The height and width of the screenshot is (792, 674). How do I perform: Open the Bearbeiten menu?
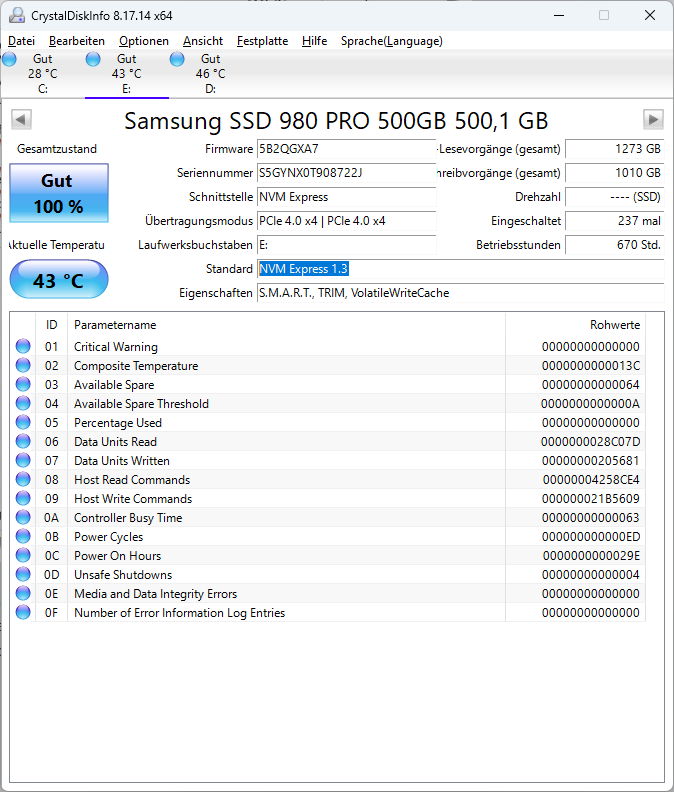(77, 41)
